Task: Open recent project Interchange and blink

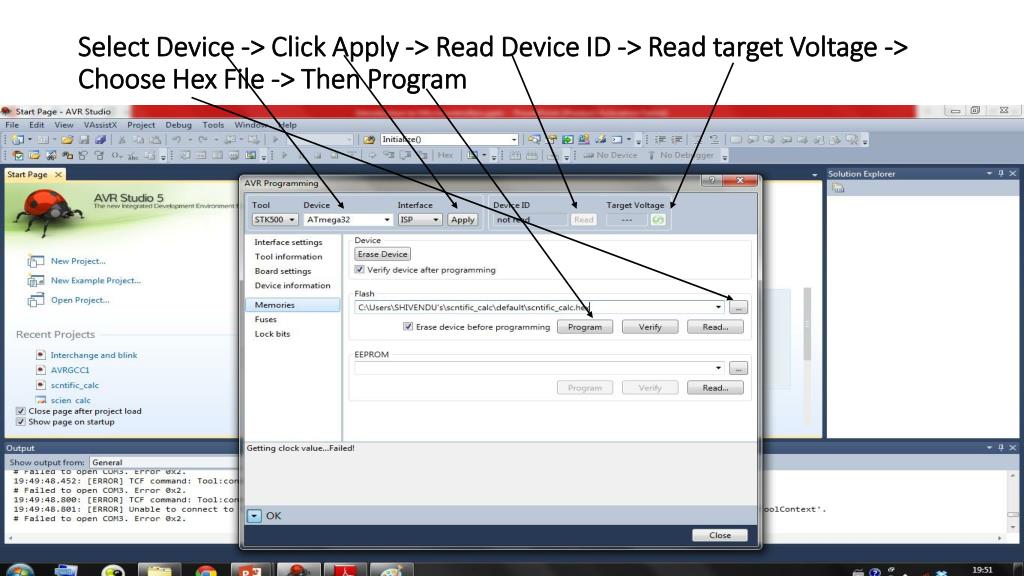Action: [x=94, y=355]
